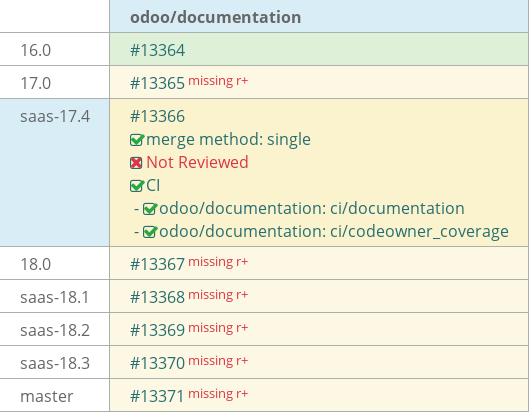This screenshot has width=529, height=412.
Task: Click the green check beside merge method: single
Action: (137, 140)
